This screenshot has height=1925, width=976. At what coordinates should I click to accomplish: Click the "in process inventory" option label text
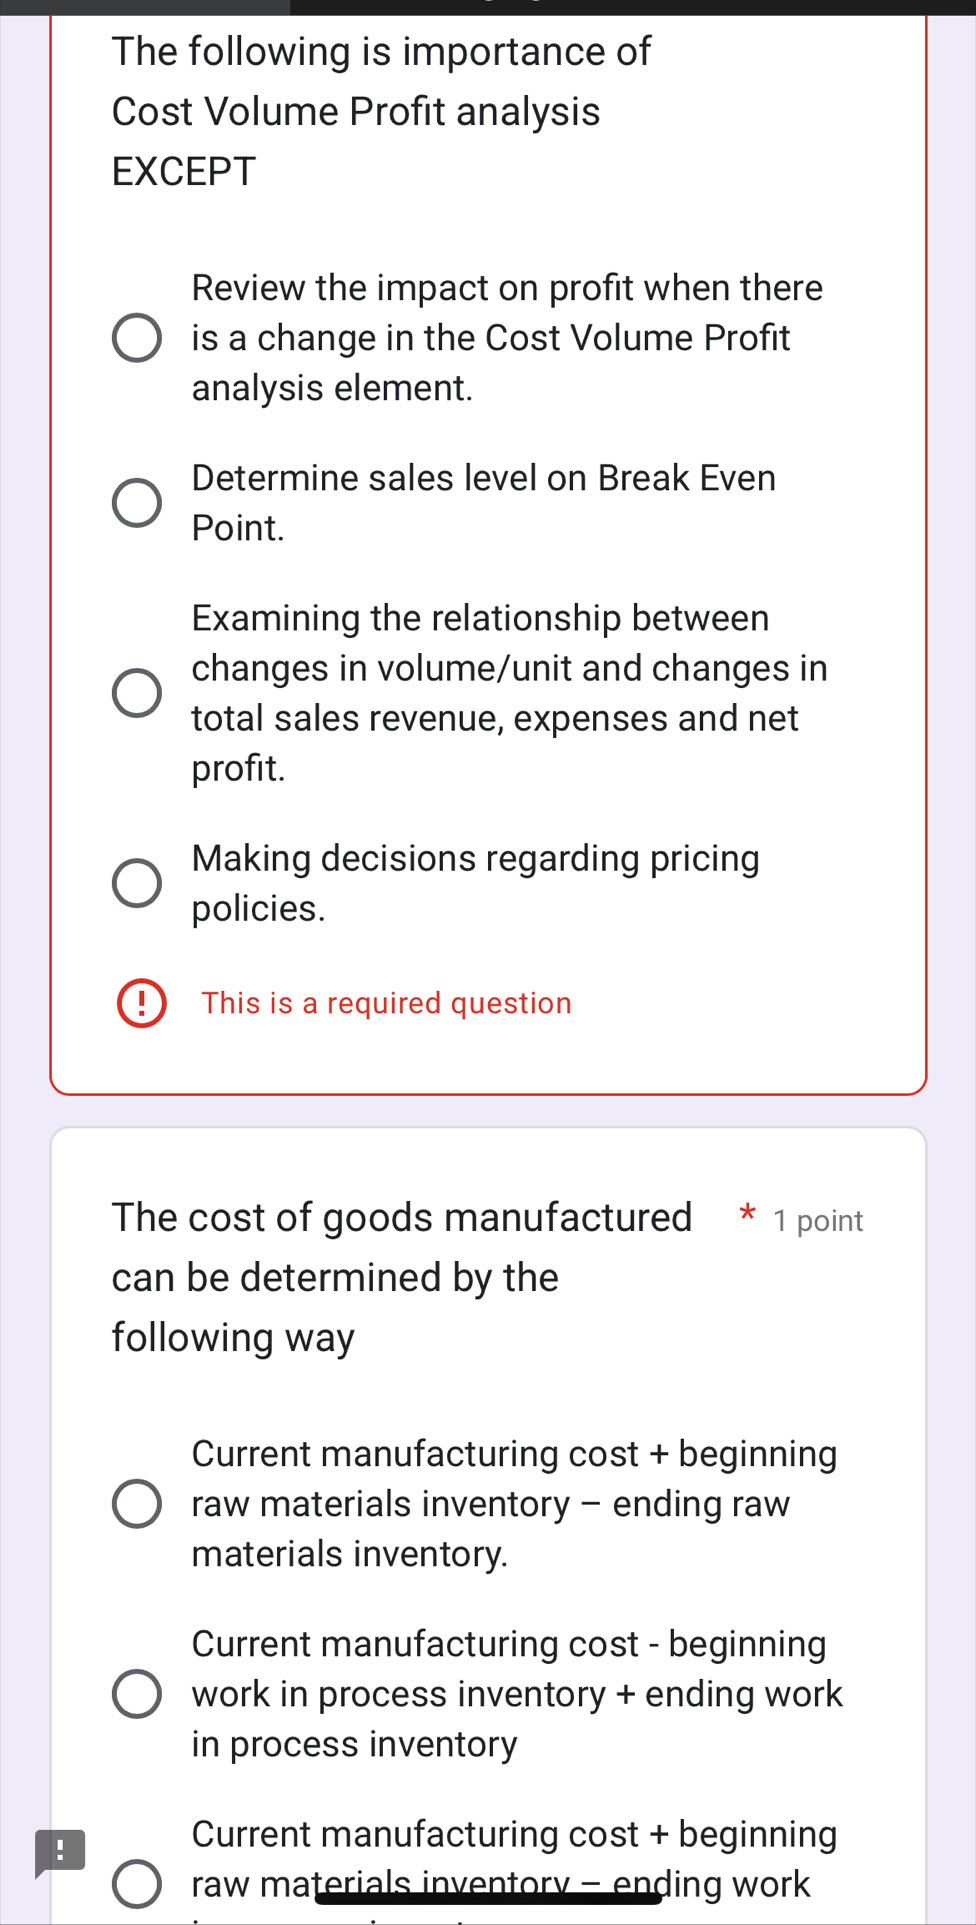[x=354, y=1744]
